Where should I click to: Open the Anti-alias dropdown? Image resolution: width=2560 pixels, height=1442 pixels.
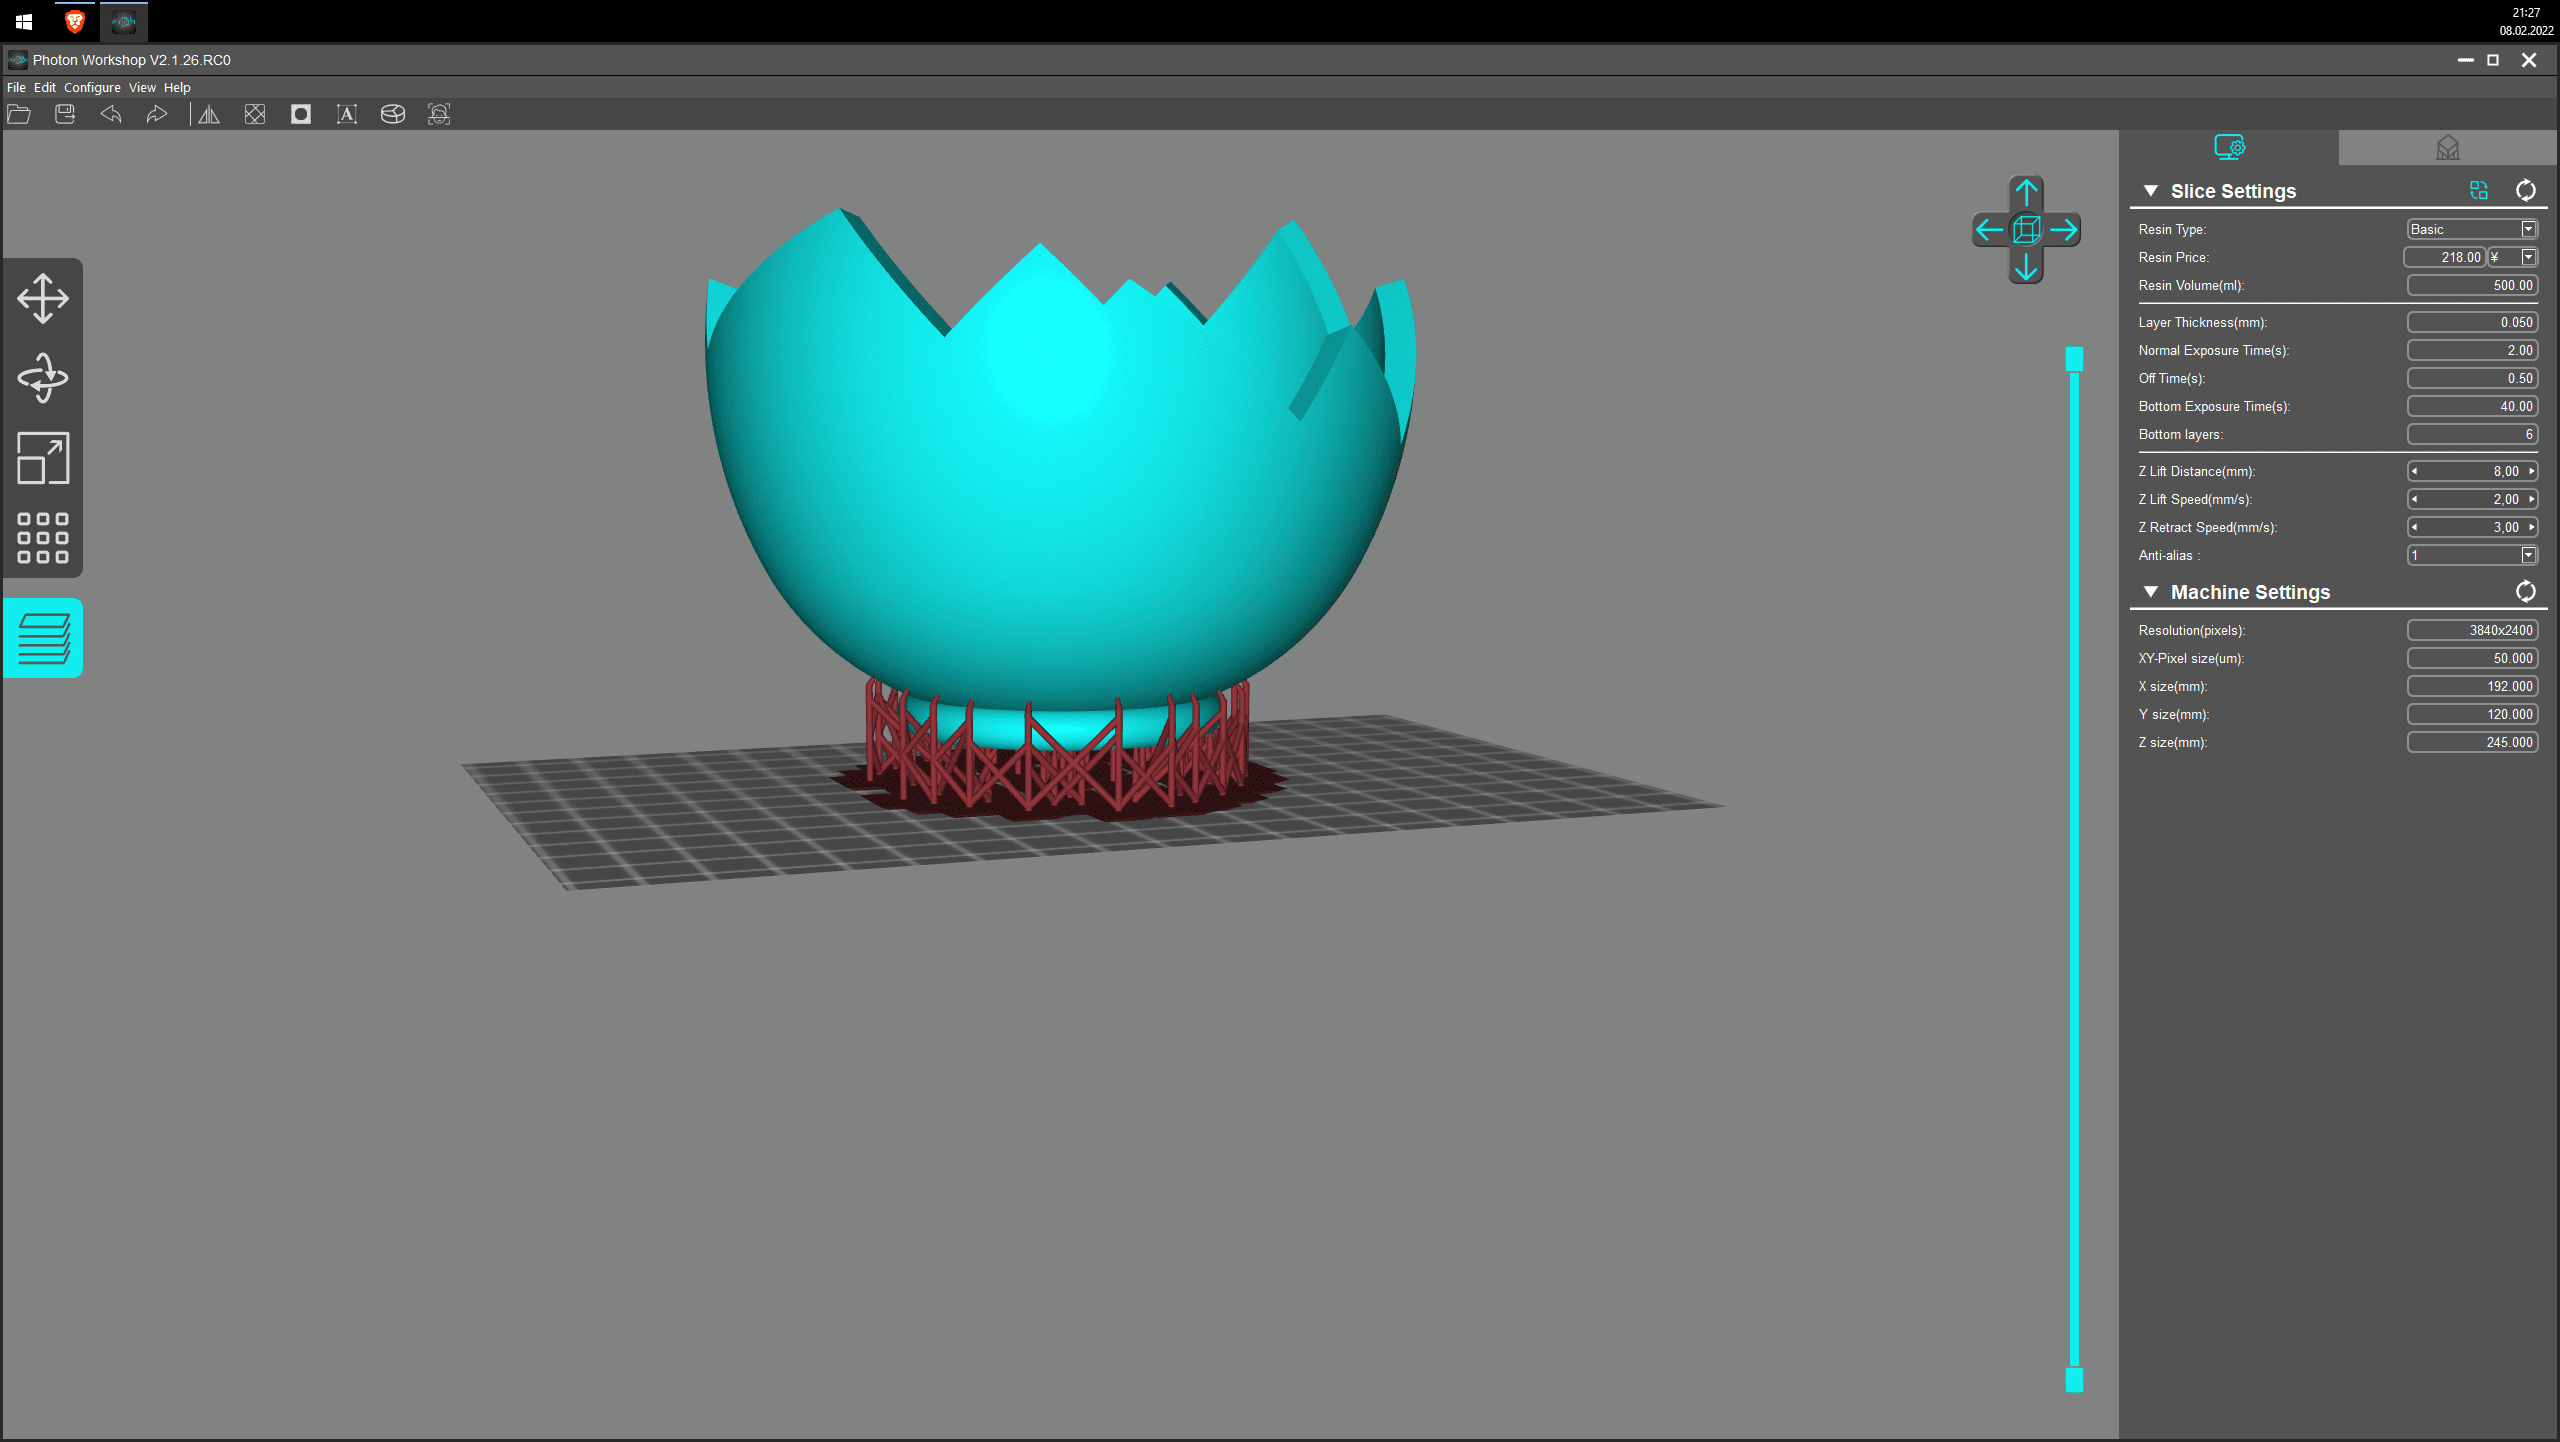[x=2528, y=555]
